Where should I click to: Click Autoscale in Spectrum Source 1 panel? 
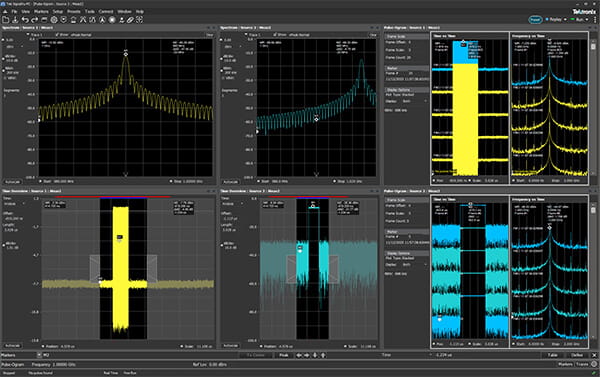pos(13,182)
